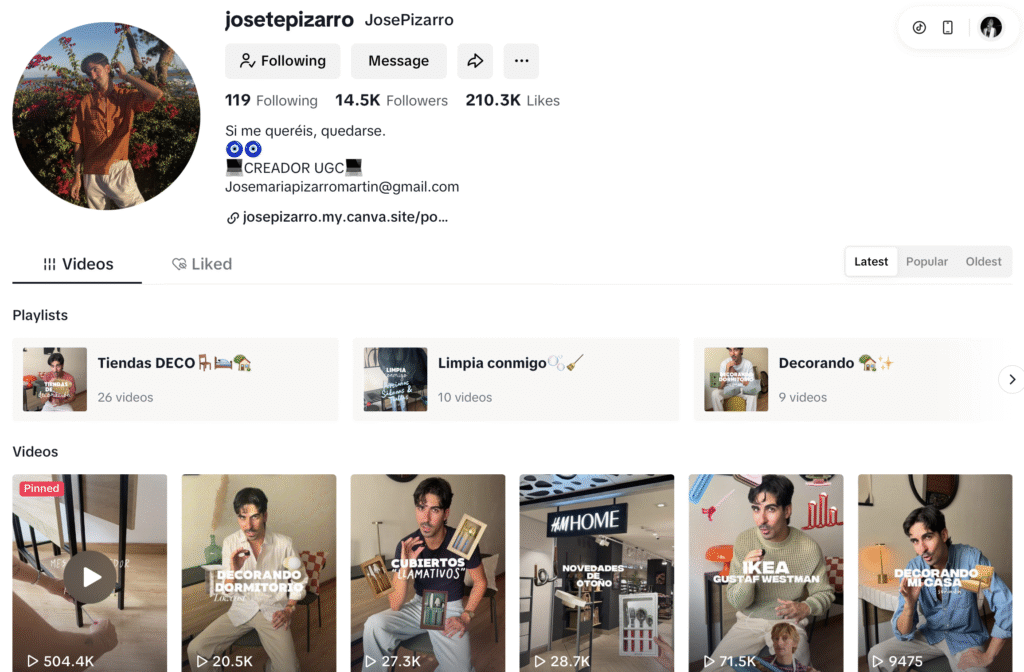Open the profile avatar menu at top right
The image size is (1024, 672).
coord(991,27)
